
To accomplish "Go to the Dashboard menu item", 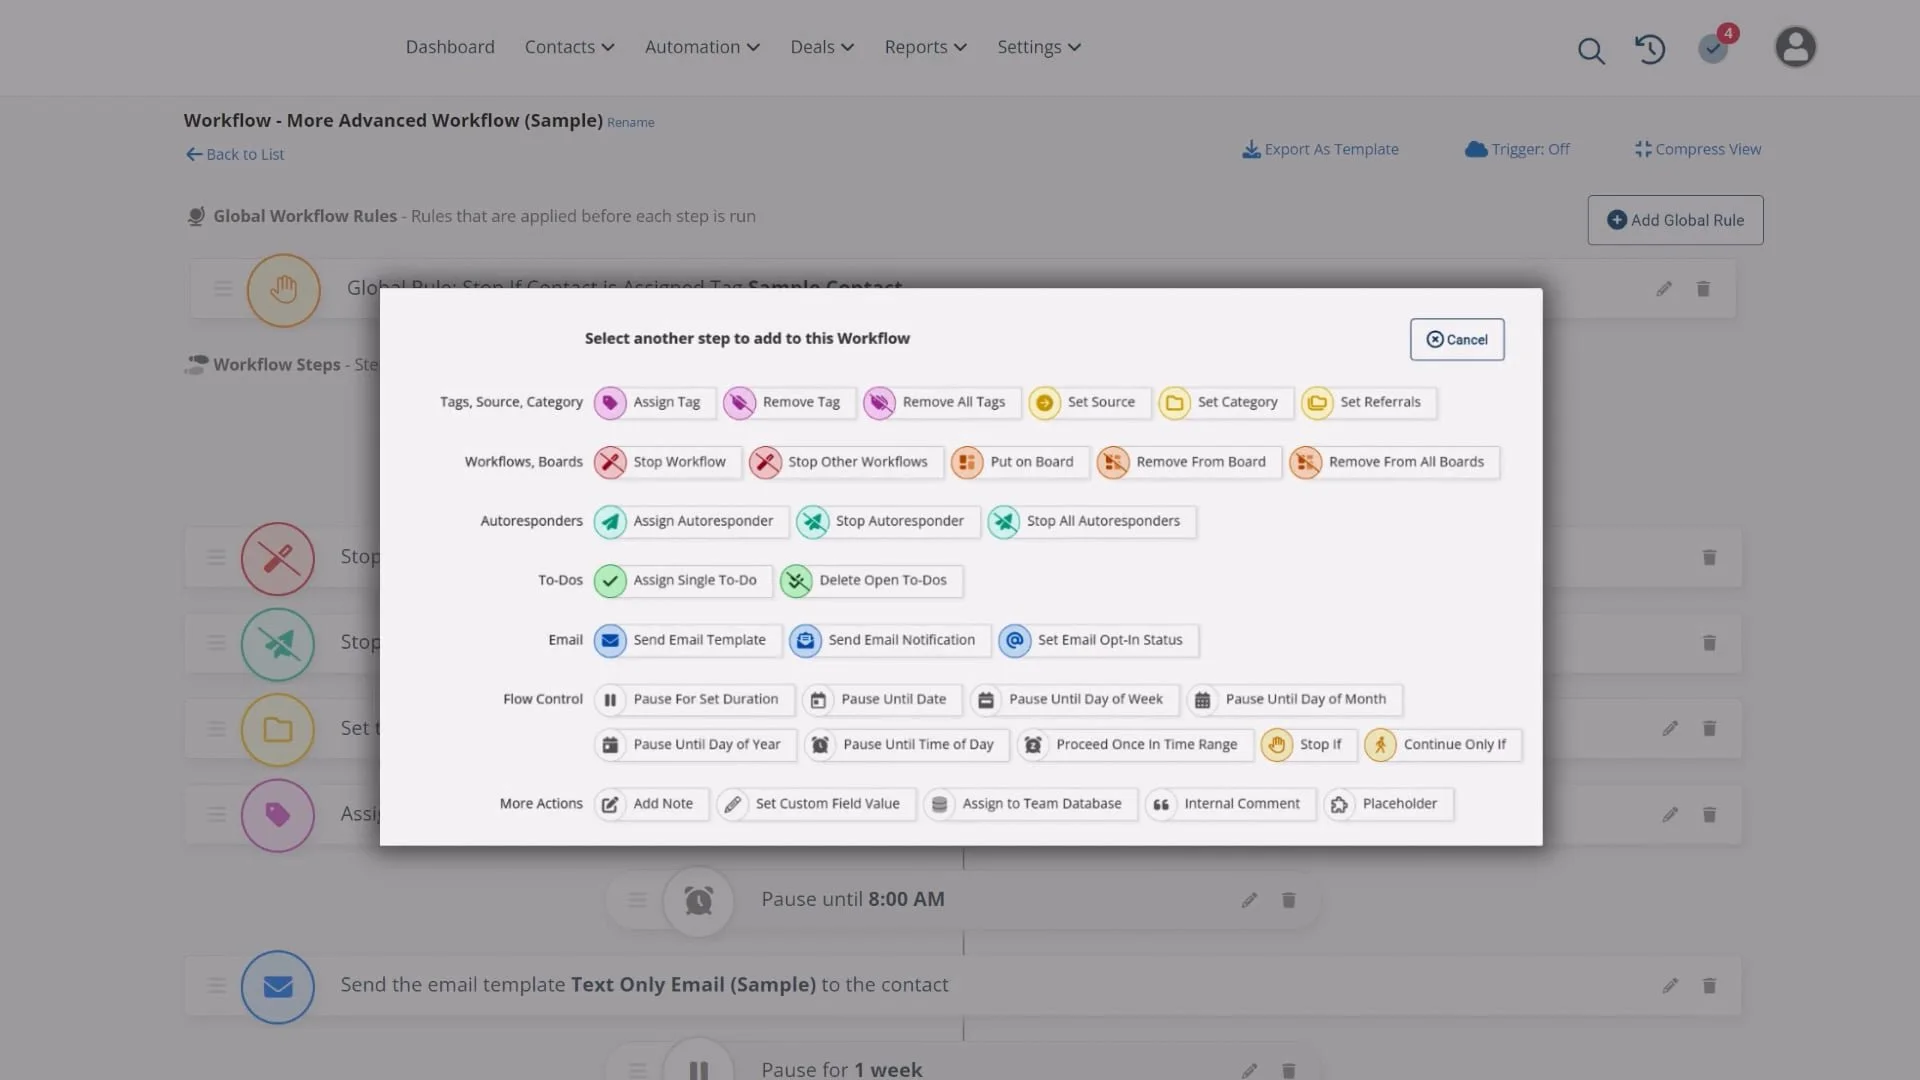I will pyautogui.click(x=450, y=47).
